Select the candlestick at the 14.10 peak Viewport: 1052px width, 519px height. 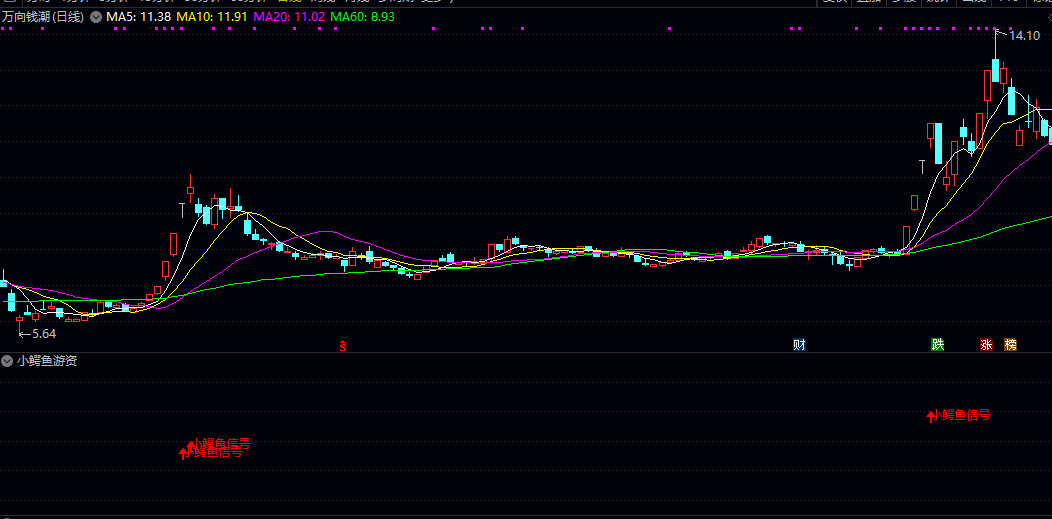pyautogui.click(x=996, y=70)
